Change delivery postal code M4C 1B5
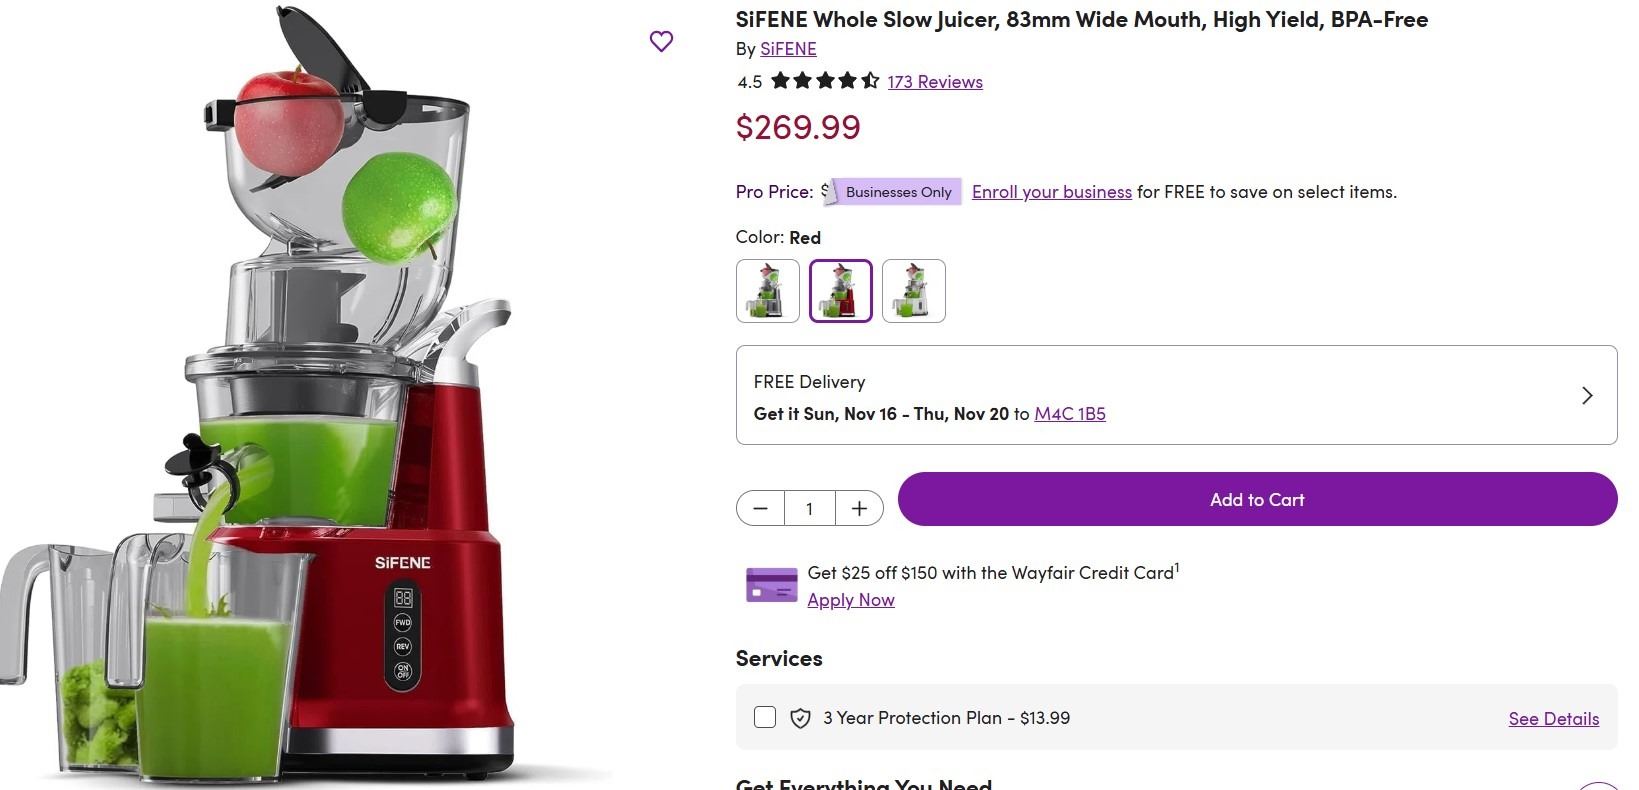This screenshot has height=790, width=1639. click(x=1070, y=414)
